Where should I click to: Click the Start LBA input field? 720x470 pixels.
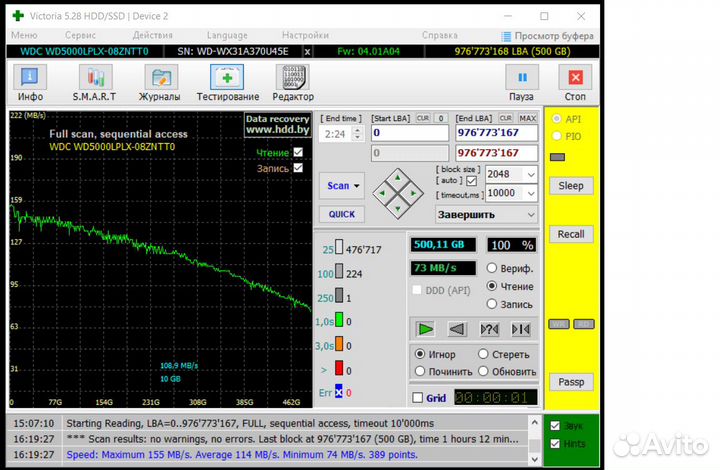tap(410, 133)
